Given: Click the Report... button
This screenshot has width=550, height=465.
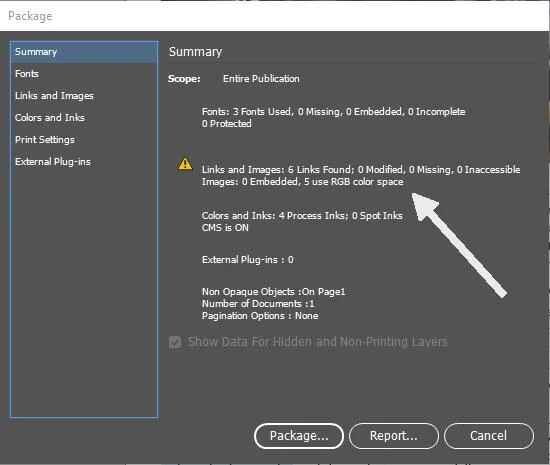Looking at the screenshot, I should [394, 436].
